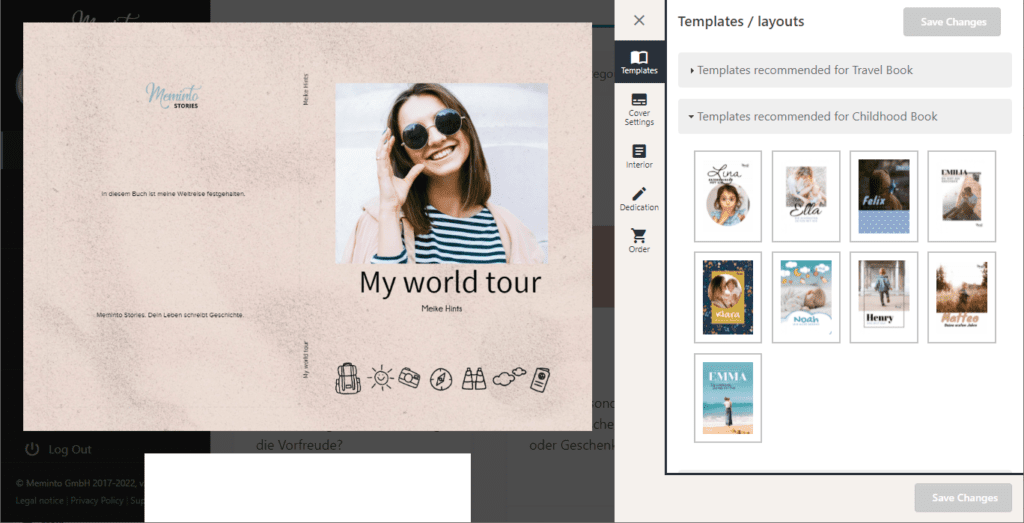
Task: Click the cloud icon on the cover
Action: [x=509, y=376]
